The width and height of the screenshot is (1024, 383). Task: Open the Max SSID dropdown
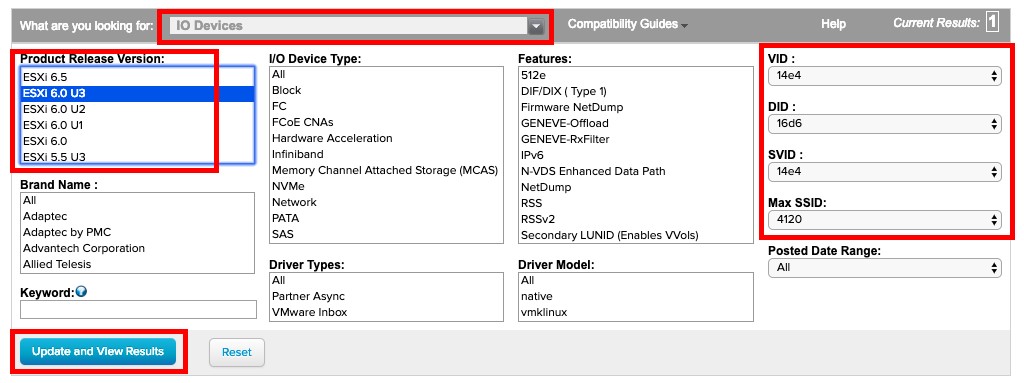[885, 220]
